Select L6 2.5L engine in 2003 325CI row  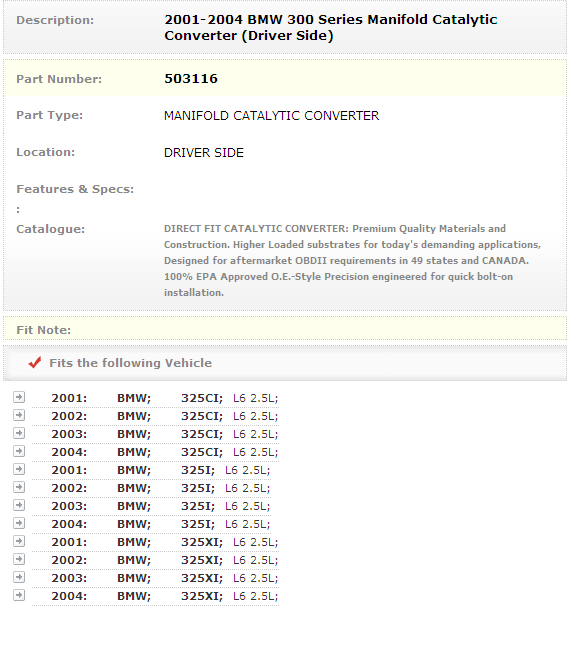point(255,434)
